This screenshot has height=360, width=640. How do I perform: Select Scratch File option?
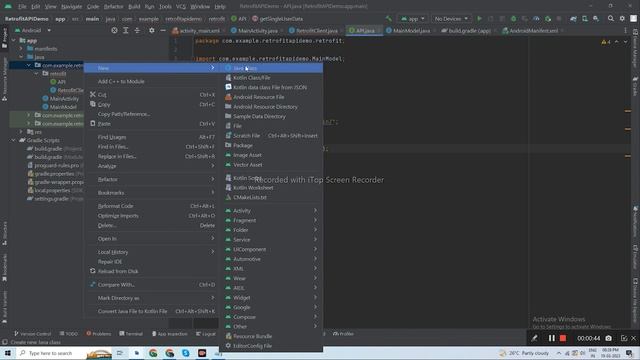[271, 136]
